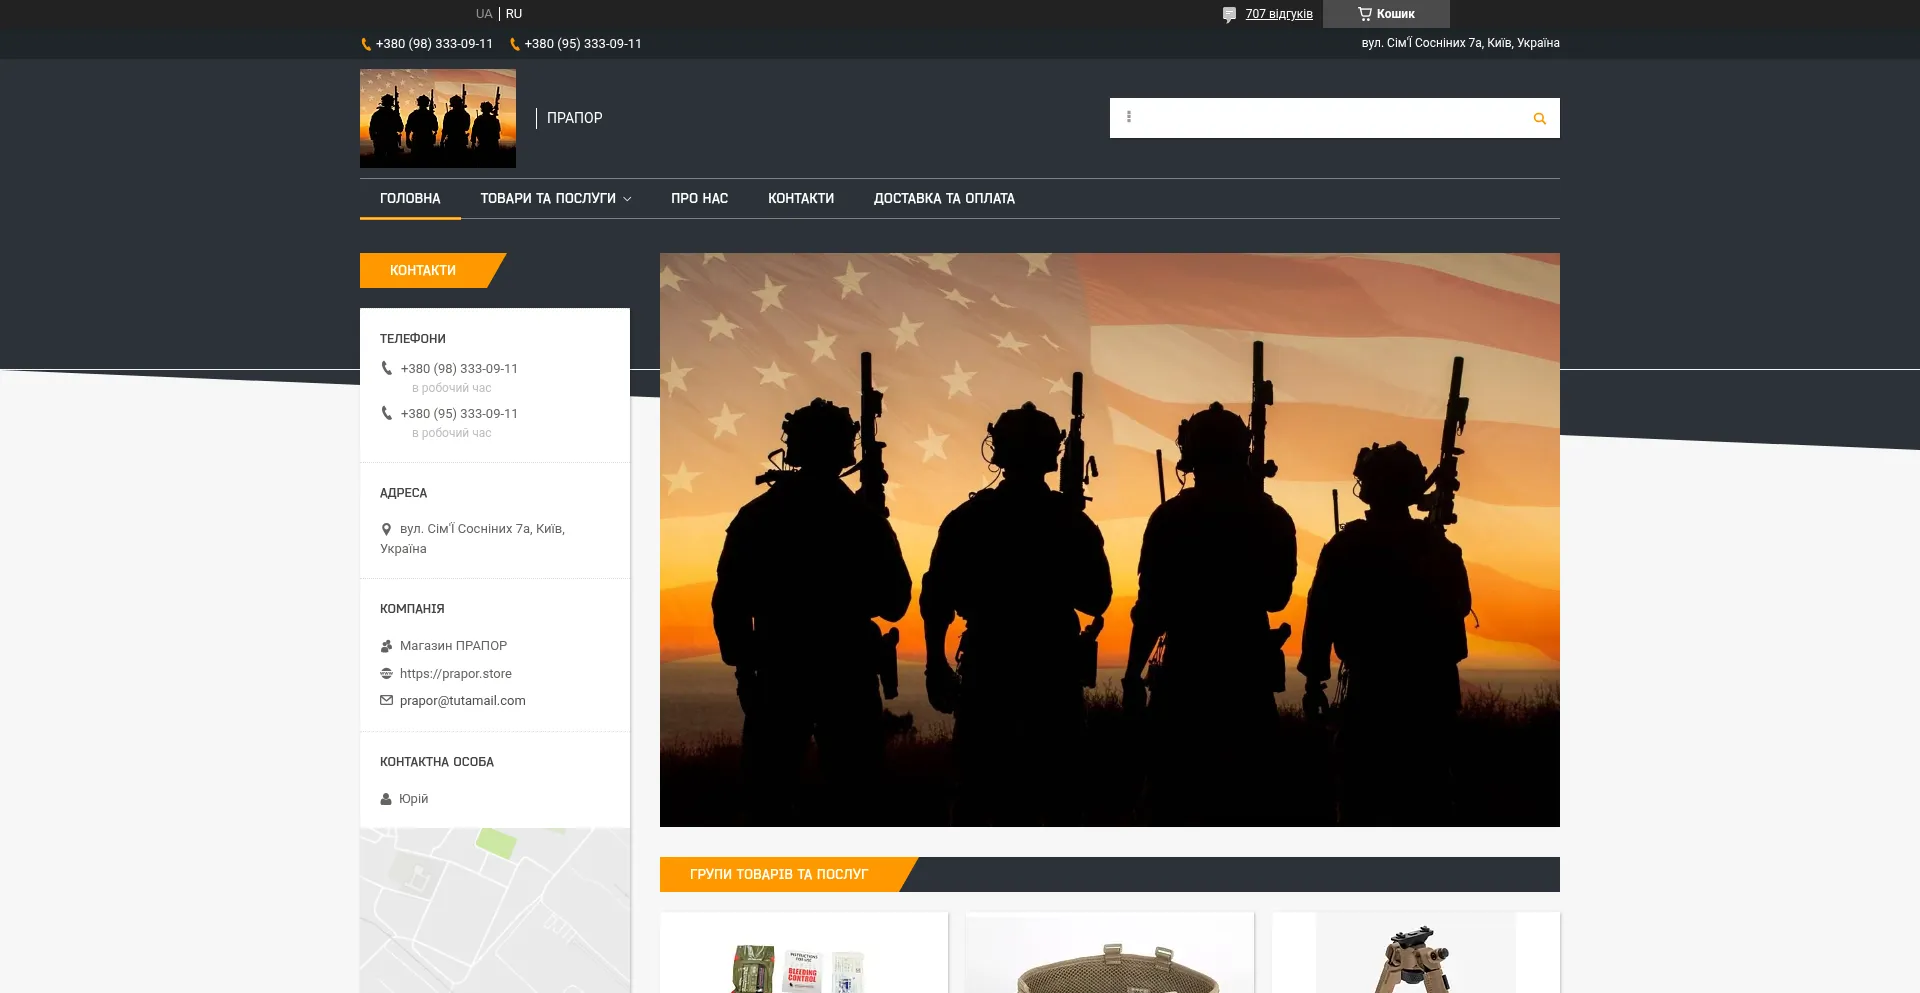Open the map thumbnail below the contacts
The height and width of the screenshot is (993, 1920).
click(x=495, y=910)
